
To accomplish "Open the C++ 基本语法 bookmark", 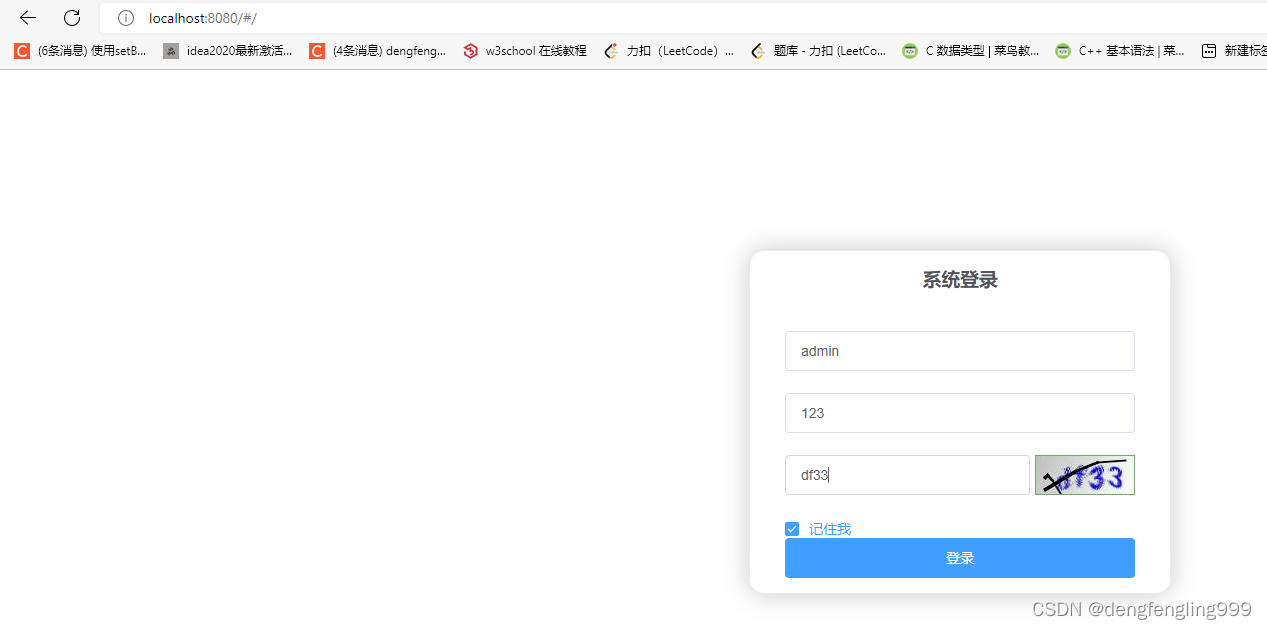I will coord(1121,51).
